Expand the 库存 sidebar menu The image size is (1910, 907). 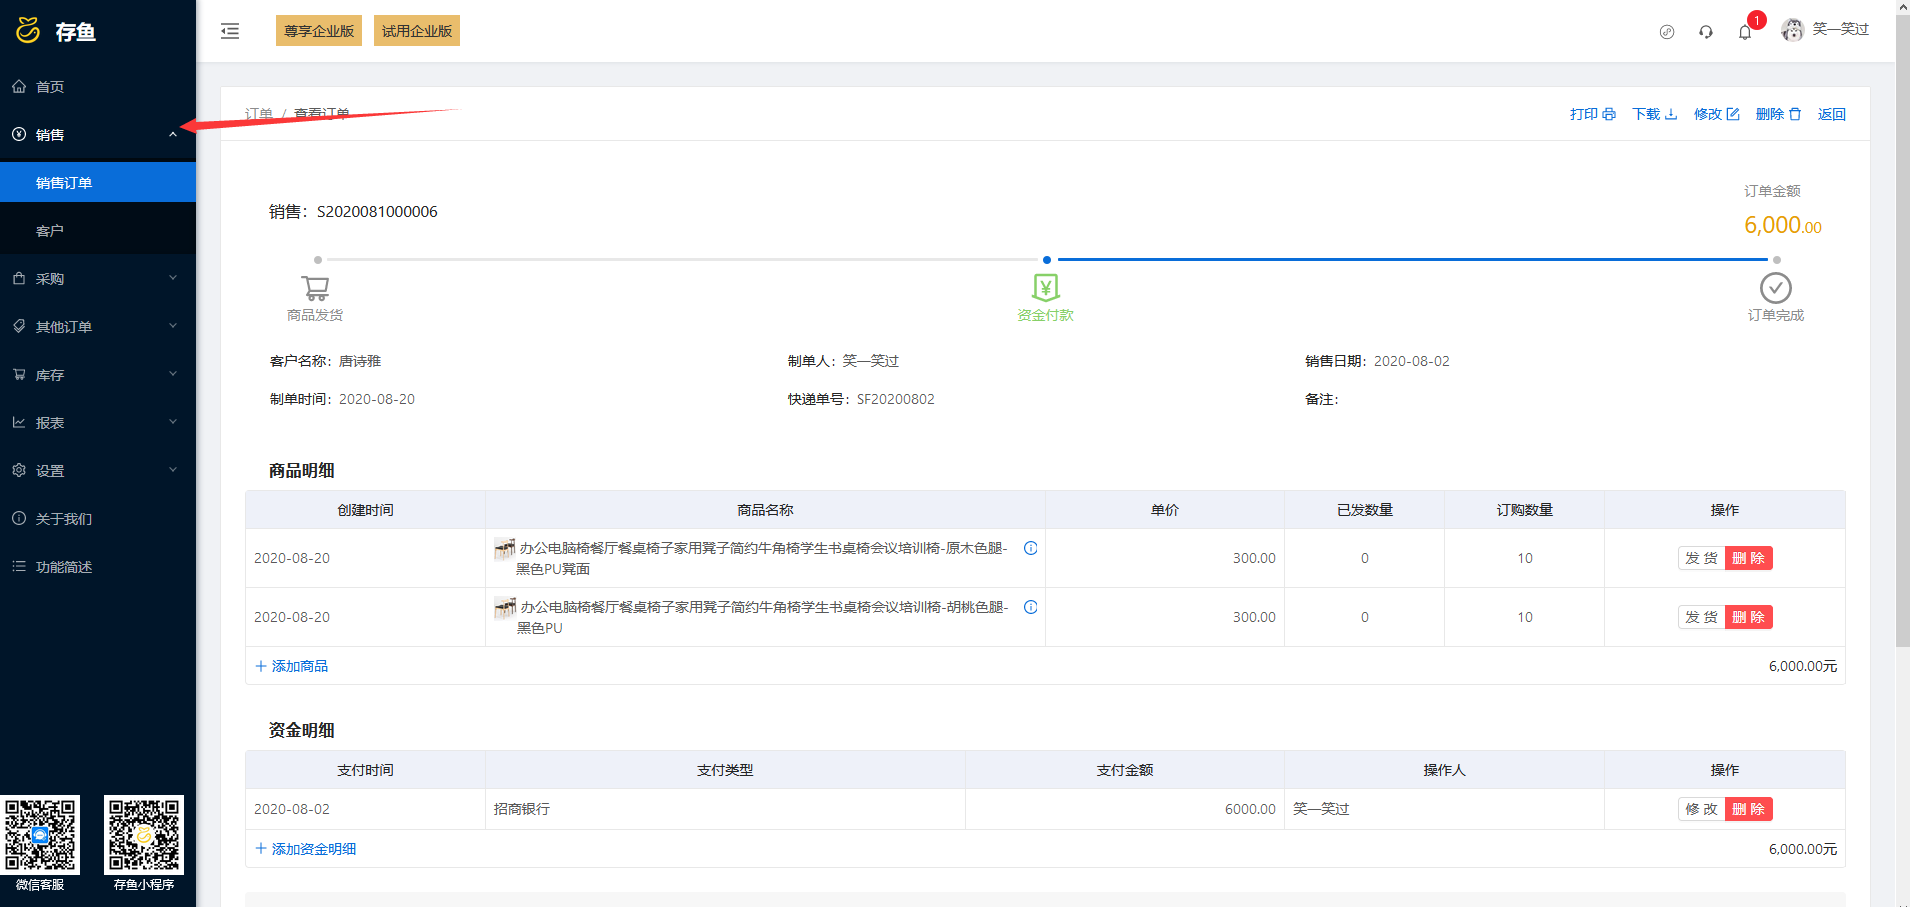(x=98, y=375)
